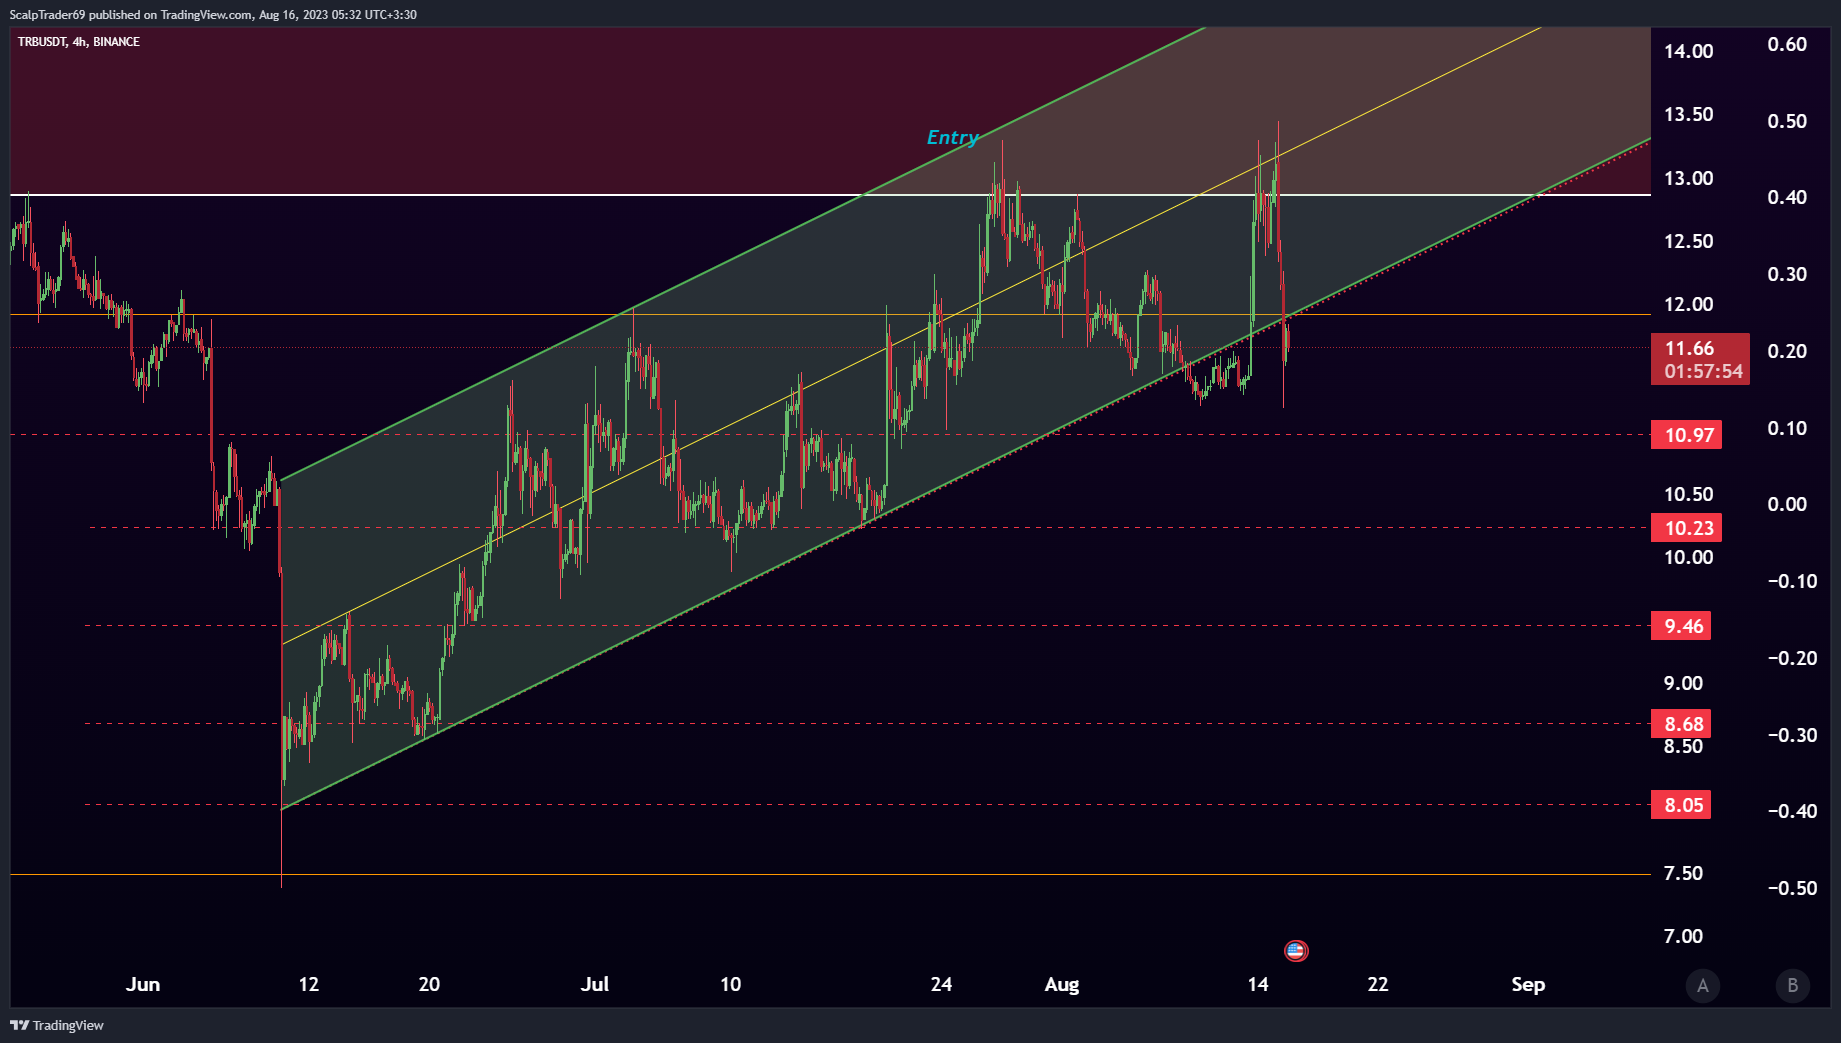
Task: Click the 13.00 price axis value
Action: coord(1688,178)
